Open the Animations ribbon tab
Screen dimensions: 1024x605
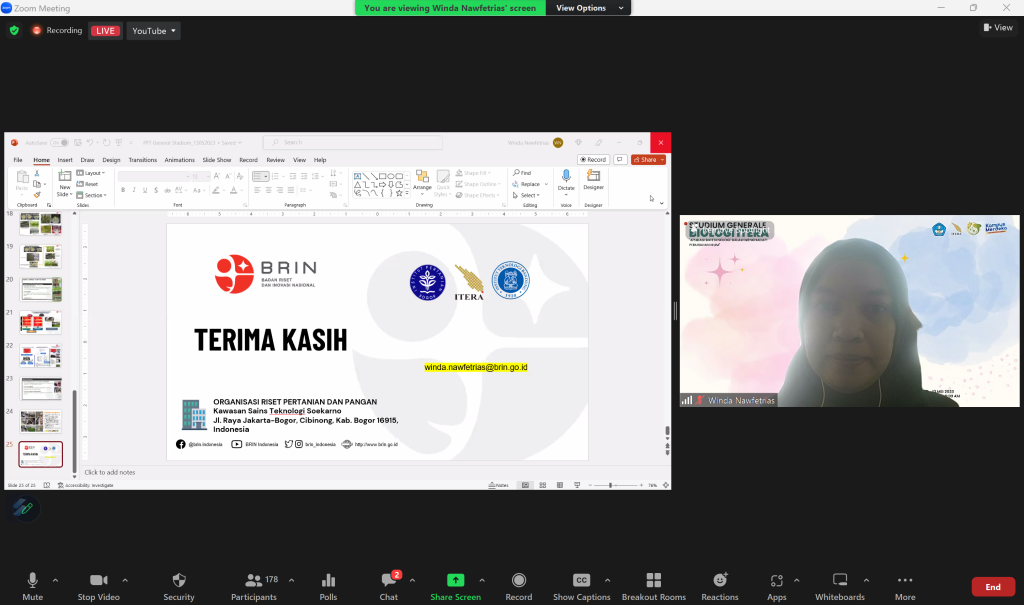coord(180,160)
